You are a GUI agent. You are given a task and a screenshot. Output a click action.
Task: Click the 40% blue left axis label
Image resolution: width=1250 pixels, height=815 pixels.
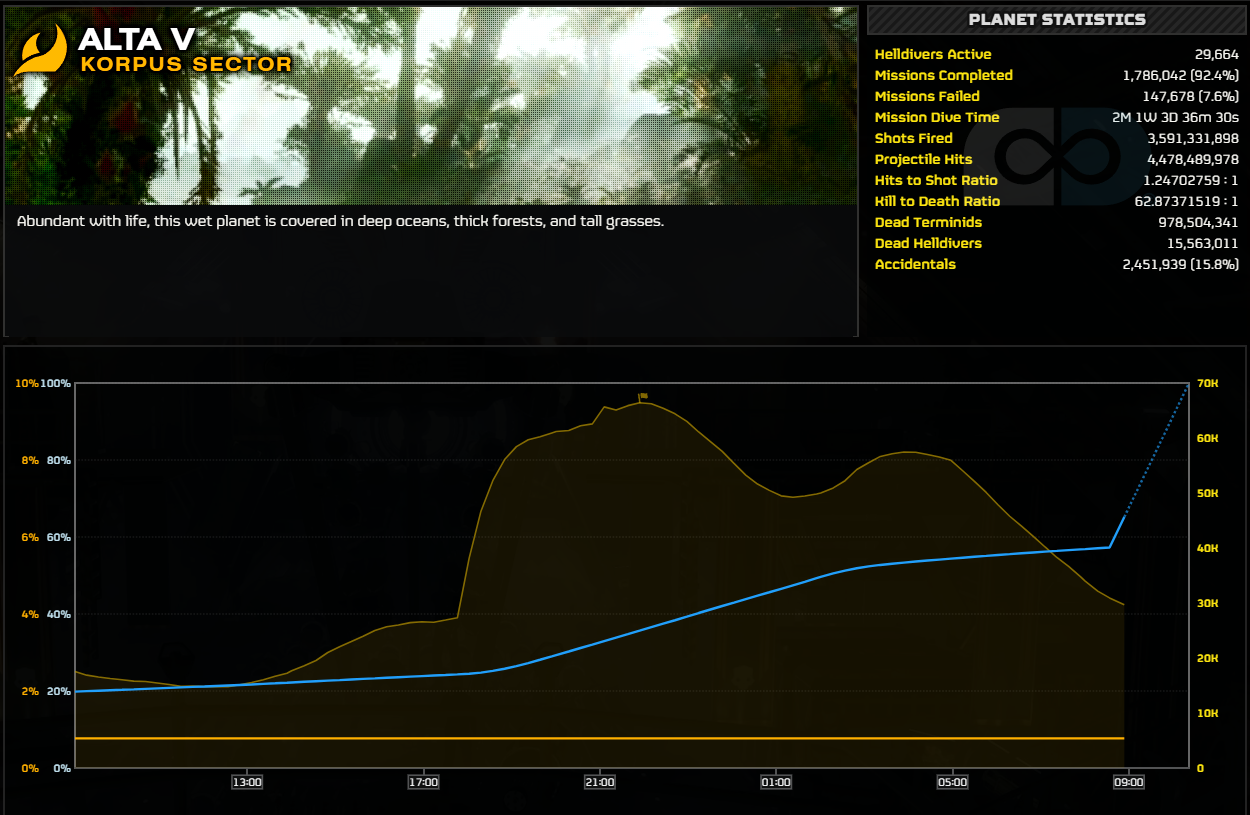59,615
